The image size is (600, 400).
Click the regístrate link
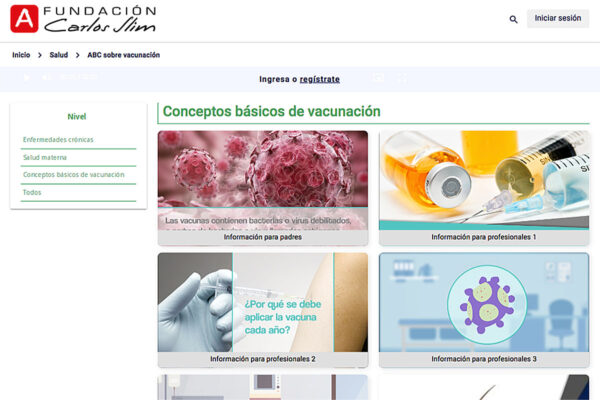click(x=319, y=79)
